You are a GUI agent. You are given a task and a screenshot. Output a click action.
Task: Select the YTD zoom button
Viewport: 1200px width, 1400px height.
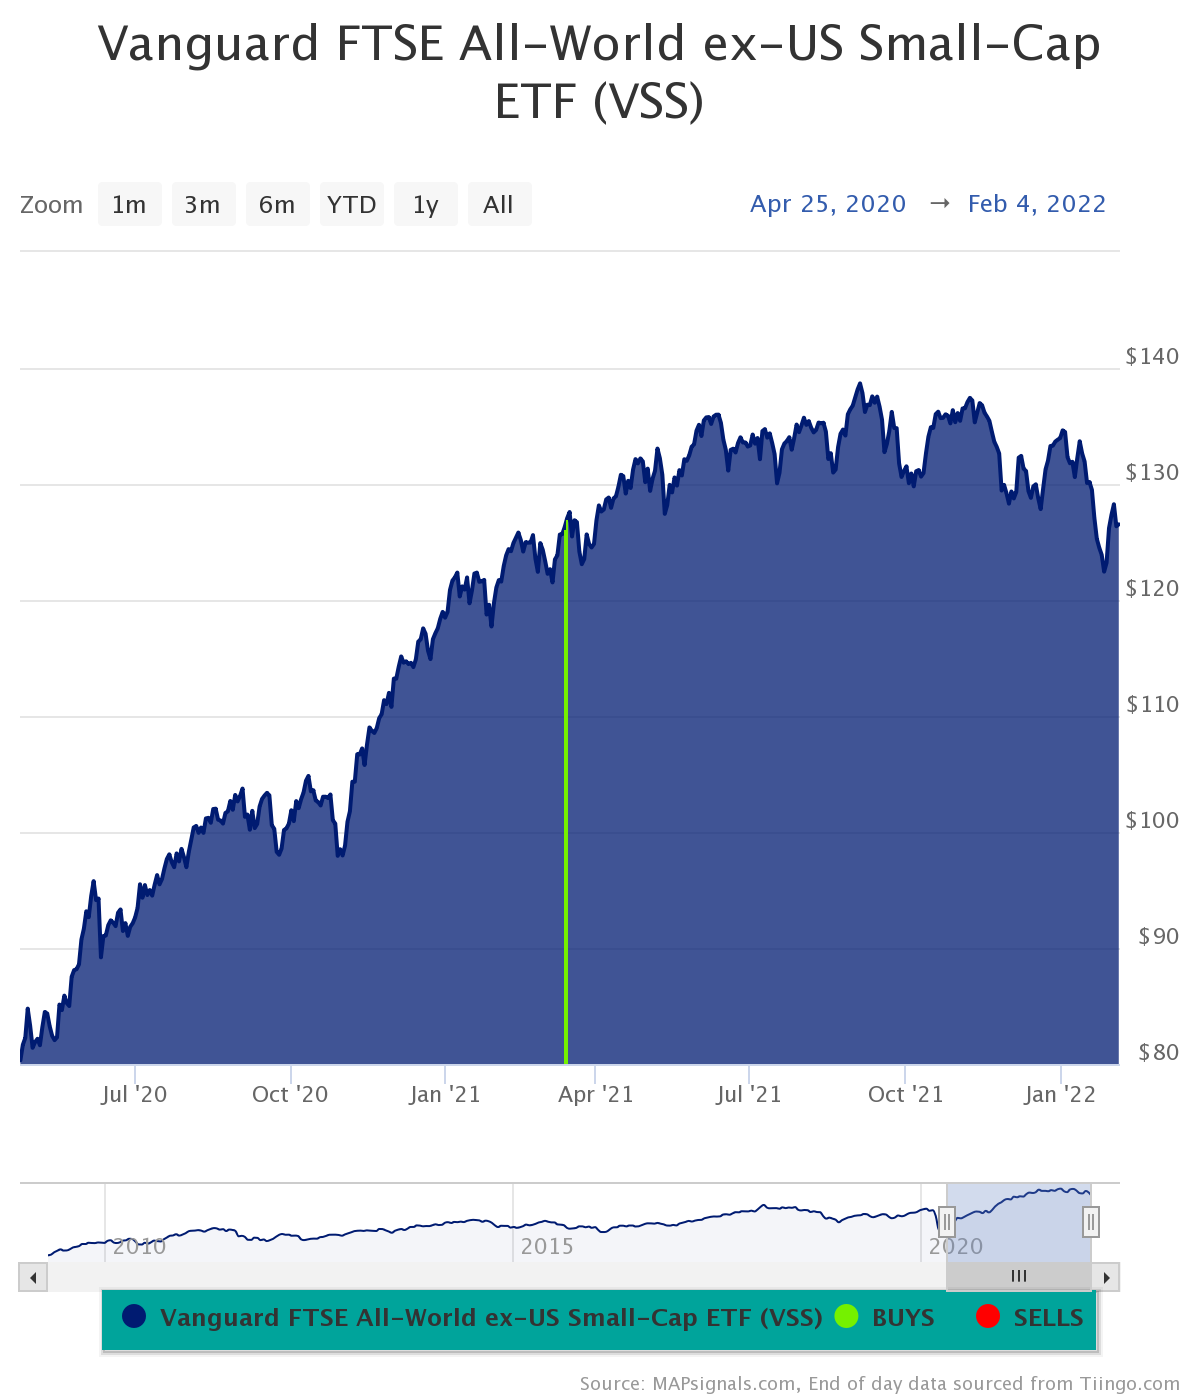point(351,204)
